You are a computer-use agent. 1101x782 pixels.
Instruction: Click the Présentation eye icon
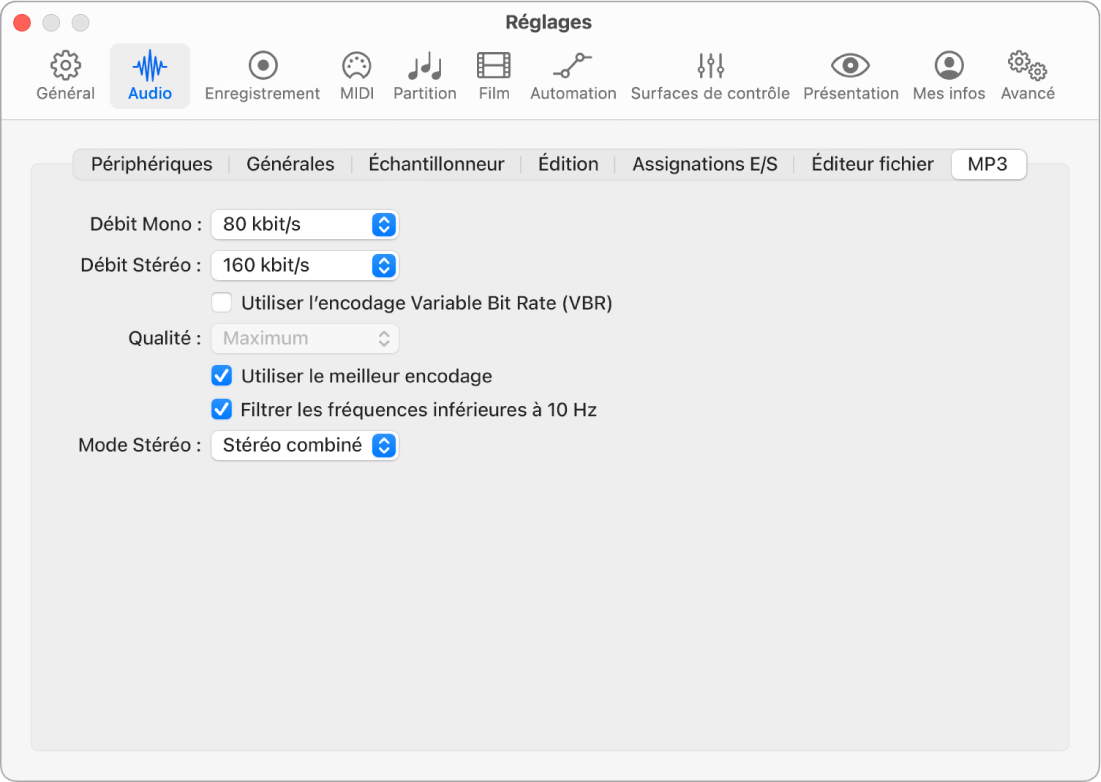point(850,66)
